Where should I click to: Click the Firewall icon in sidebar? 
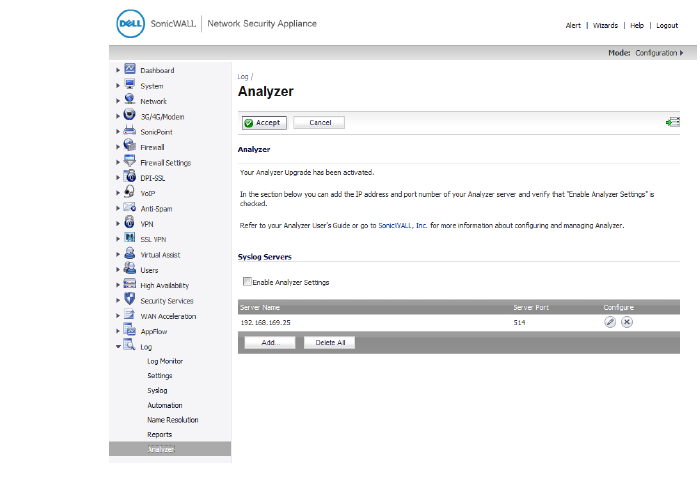click(129, 145)
